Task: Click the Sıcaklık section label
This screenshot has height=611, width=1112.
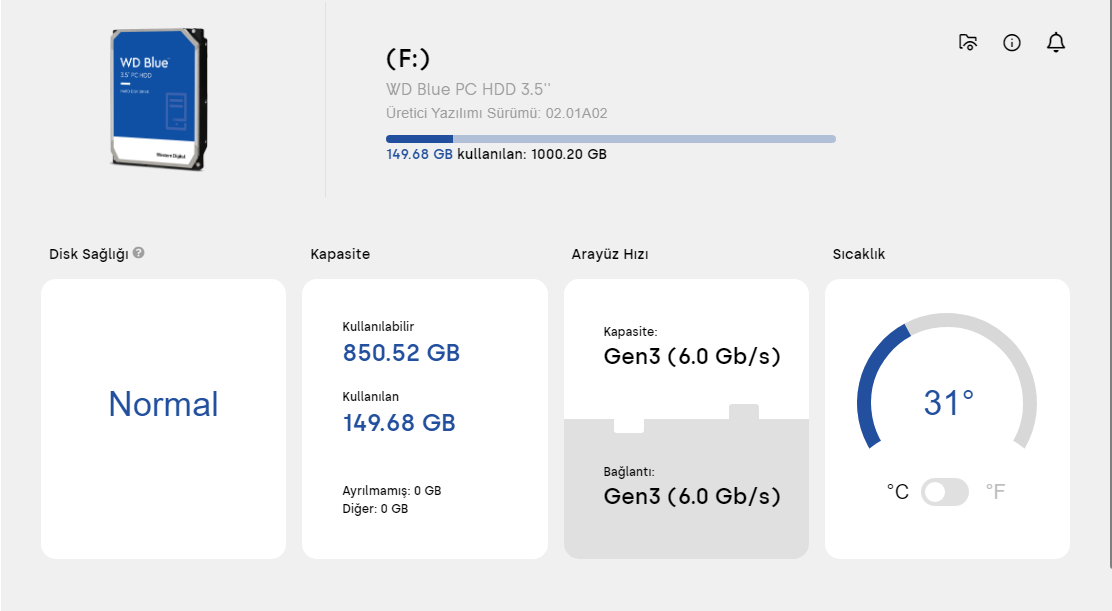Action: [x=858, y=254]
